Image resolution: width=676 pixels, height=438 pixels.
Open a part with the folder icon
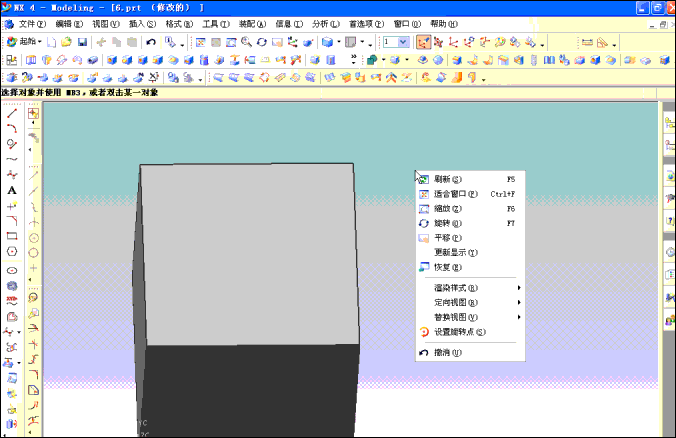pyautogui.click(x=66, y=42)
